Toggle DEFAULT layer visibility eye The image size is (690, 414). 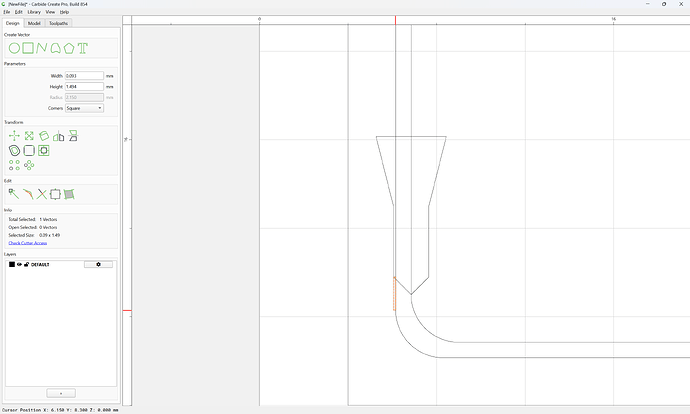coord(19,264)
